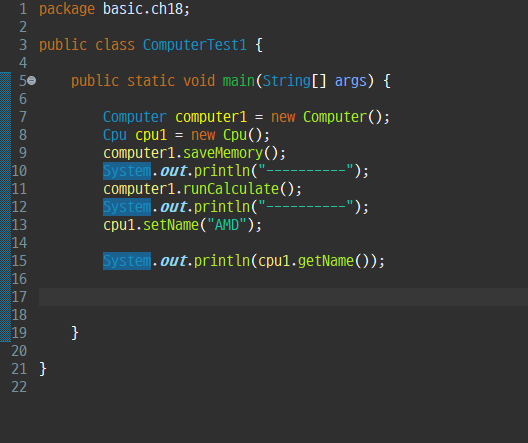Click line number 22 in gutter
The height and width of the screenshot is (443, 528).
click(19, 387)
